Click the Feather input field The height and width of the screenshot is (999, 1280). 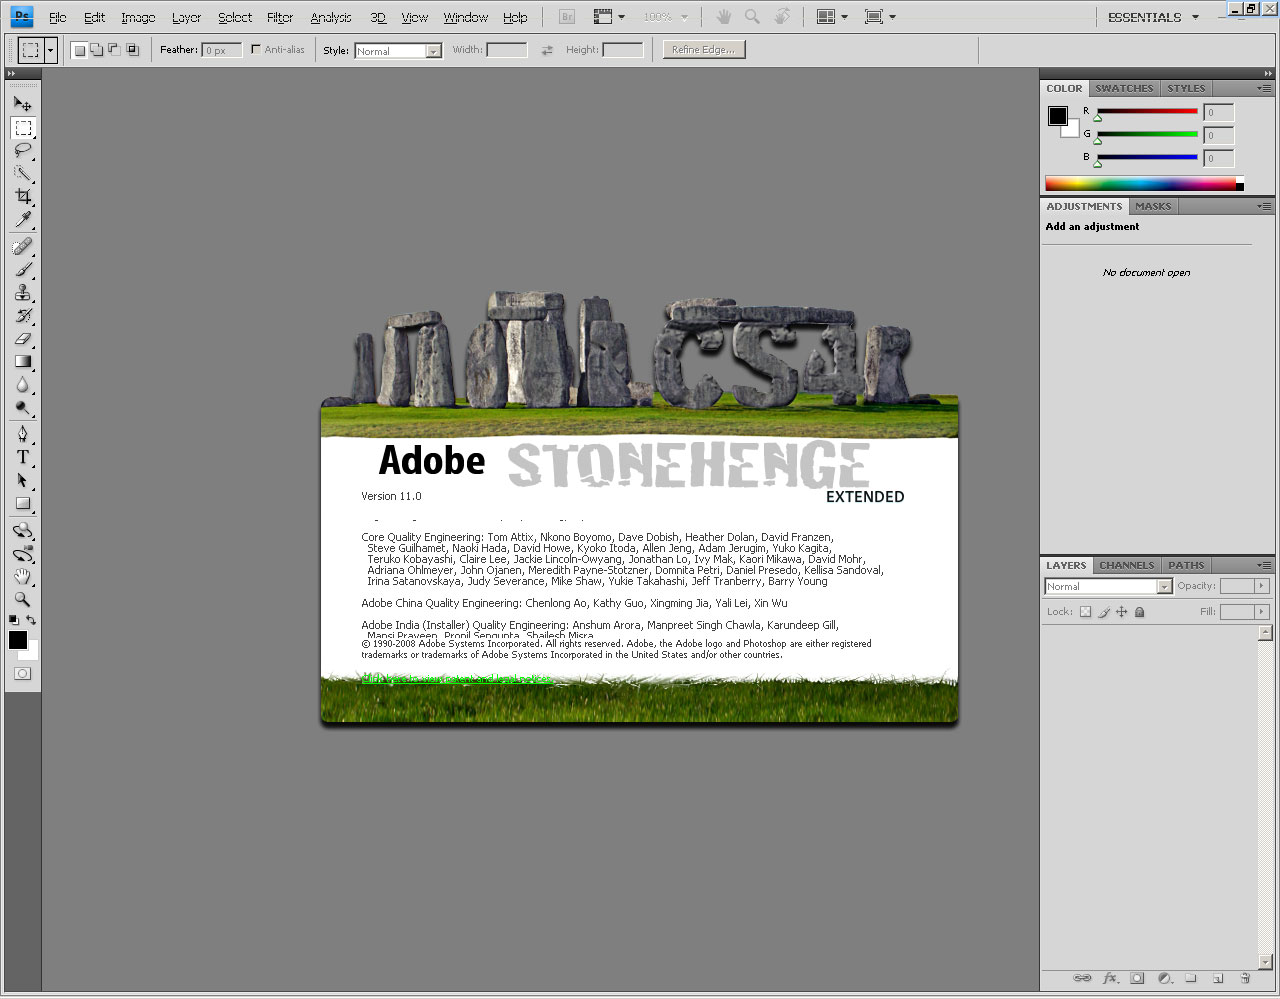(x=221, y=50)
